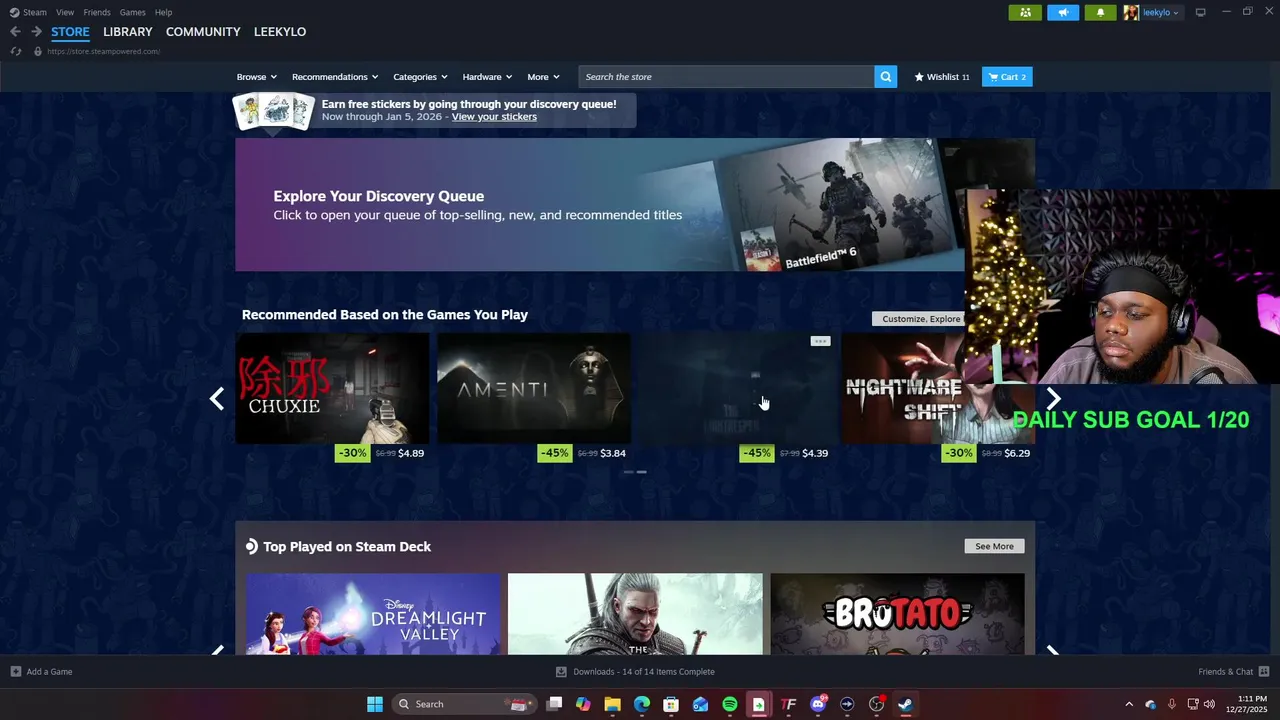Viewport: 1280px width, 720px height.
Task: Expand the Recommendations dropdown
Action: [335, 77]
